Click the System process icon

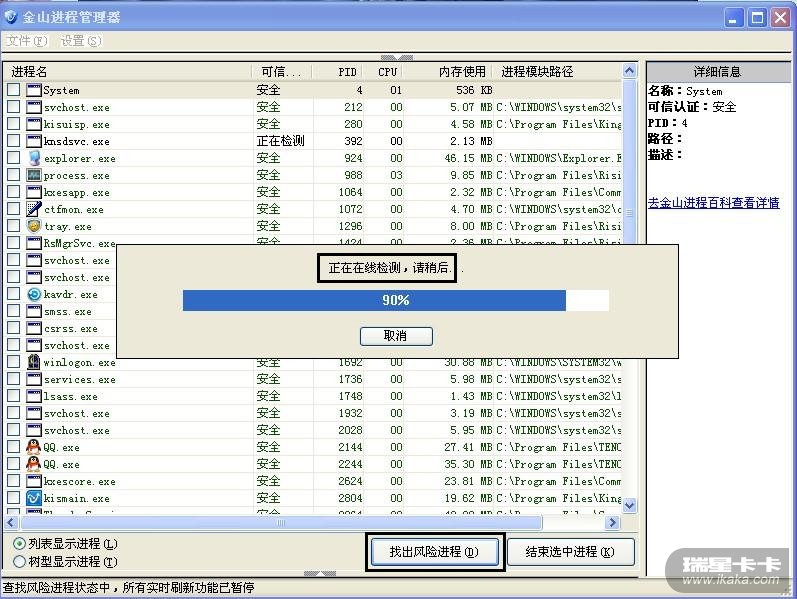pos(34,91)
